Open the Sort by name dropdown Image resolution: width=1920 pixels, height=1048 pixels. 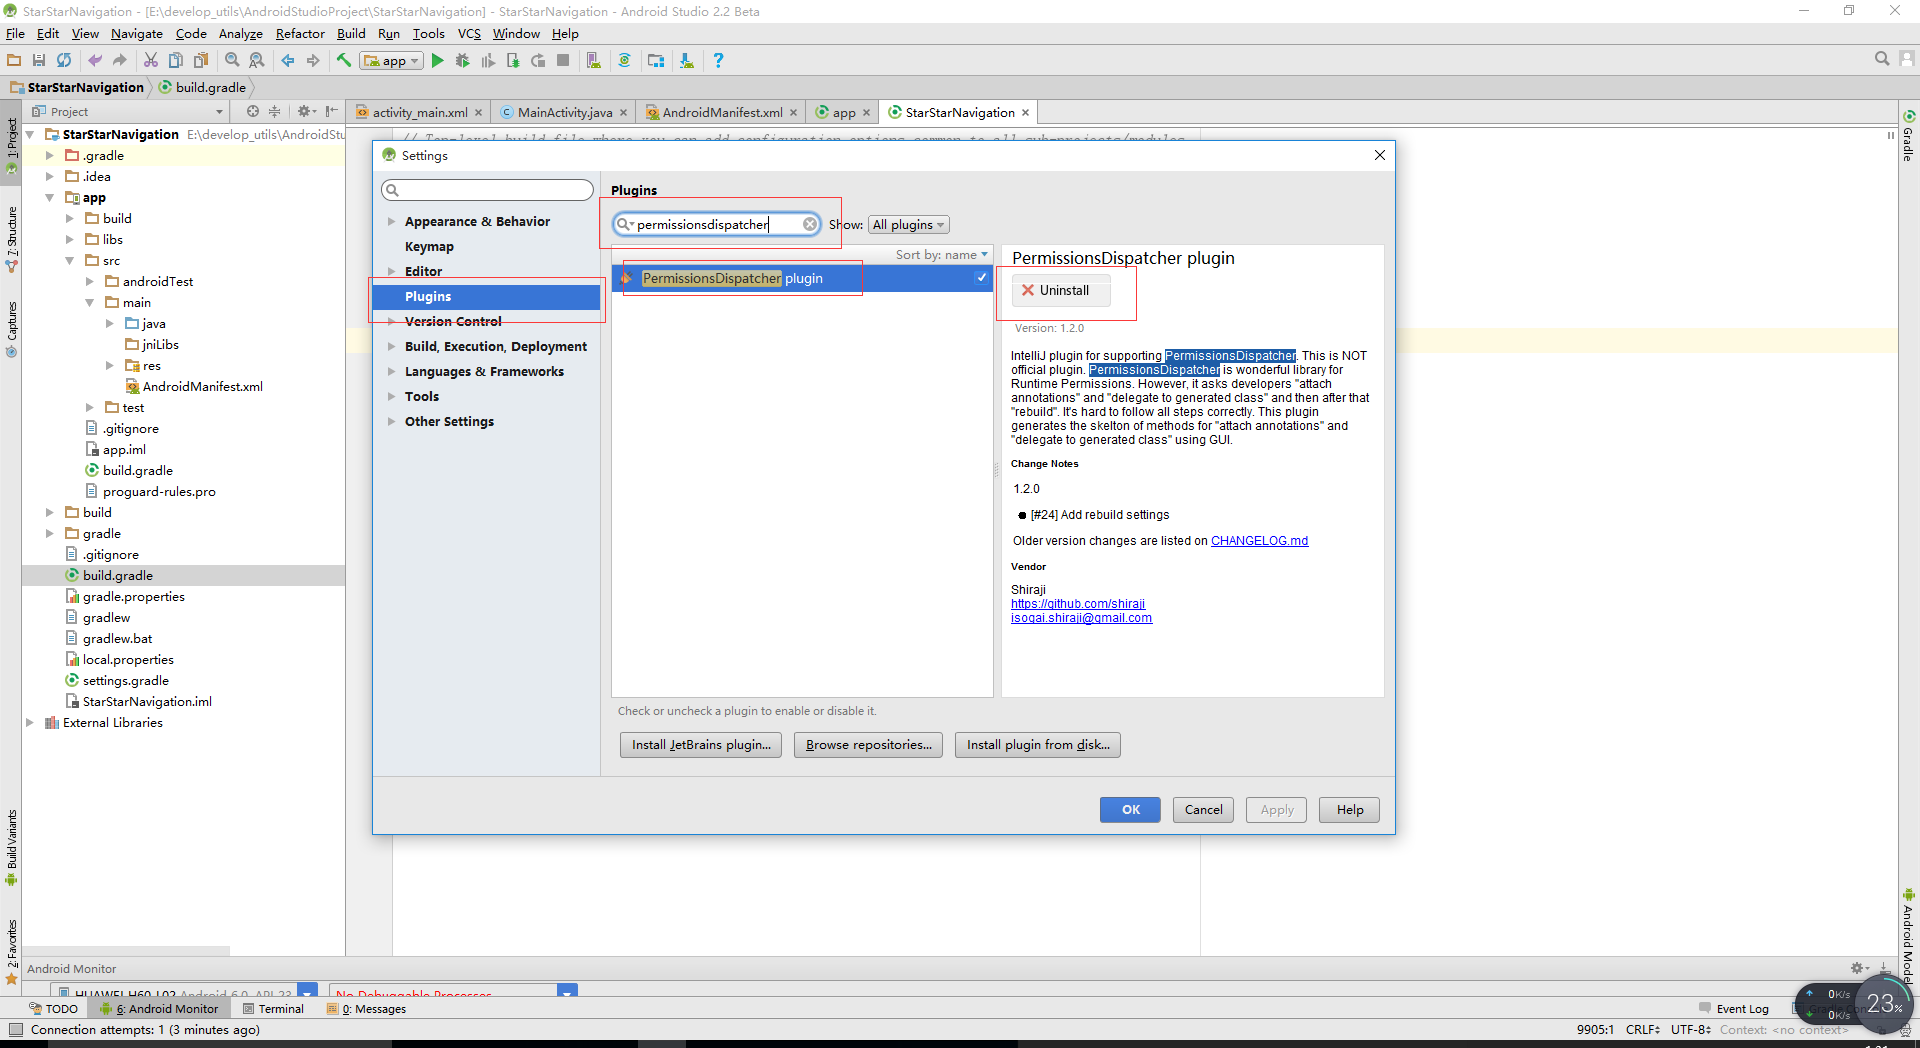point(941,255)
